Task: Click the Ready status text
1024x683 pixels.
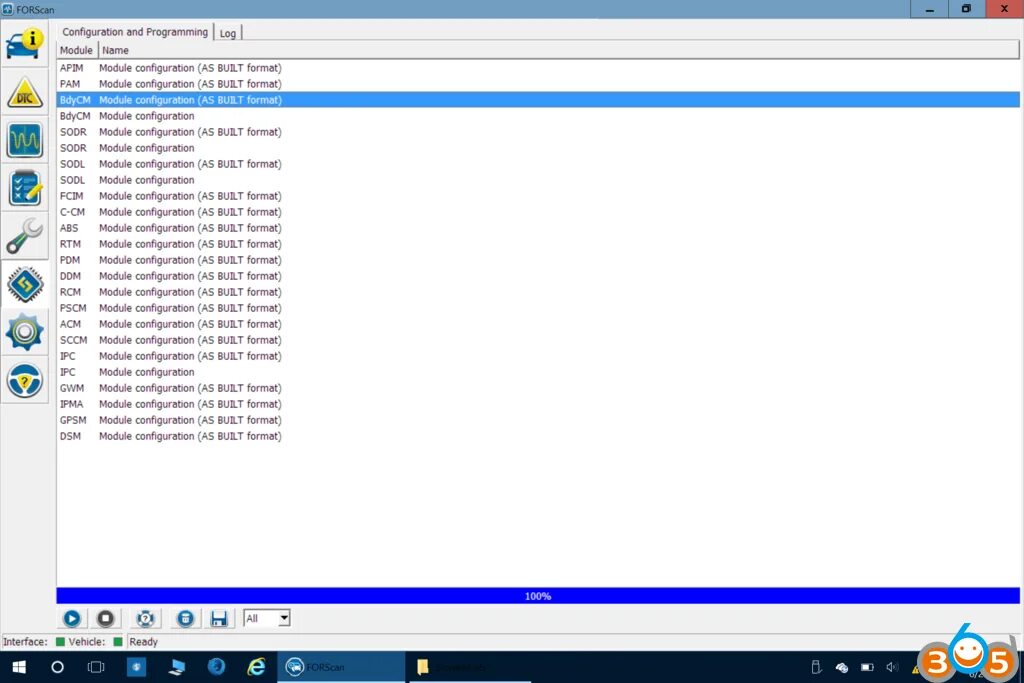Action: point(144,642)
